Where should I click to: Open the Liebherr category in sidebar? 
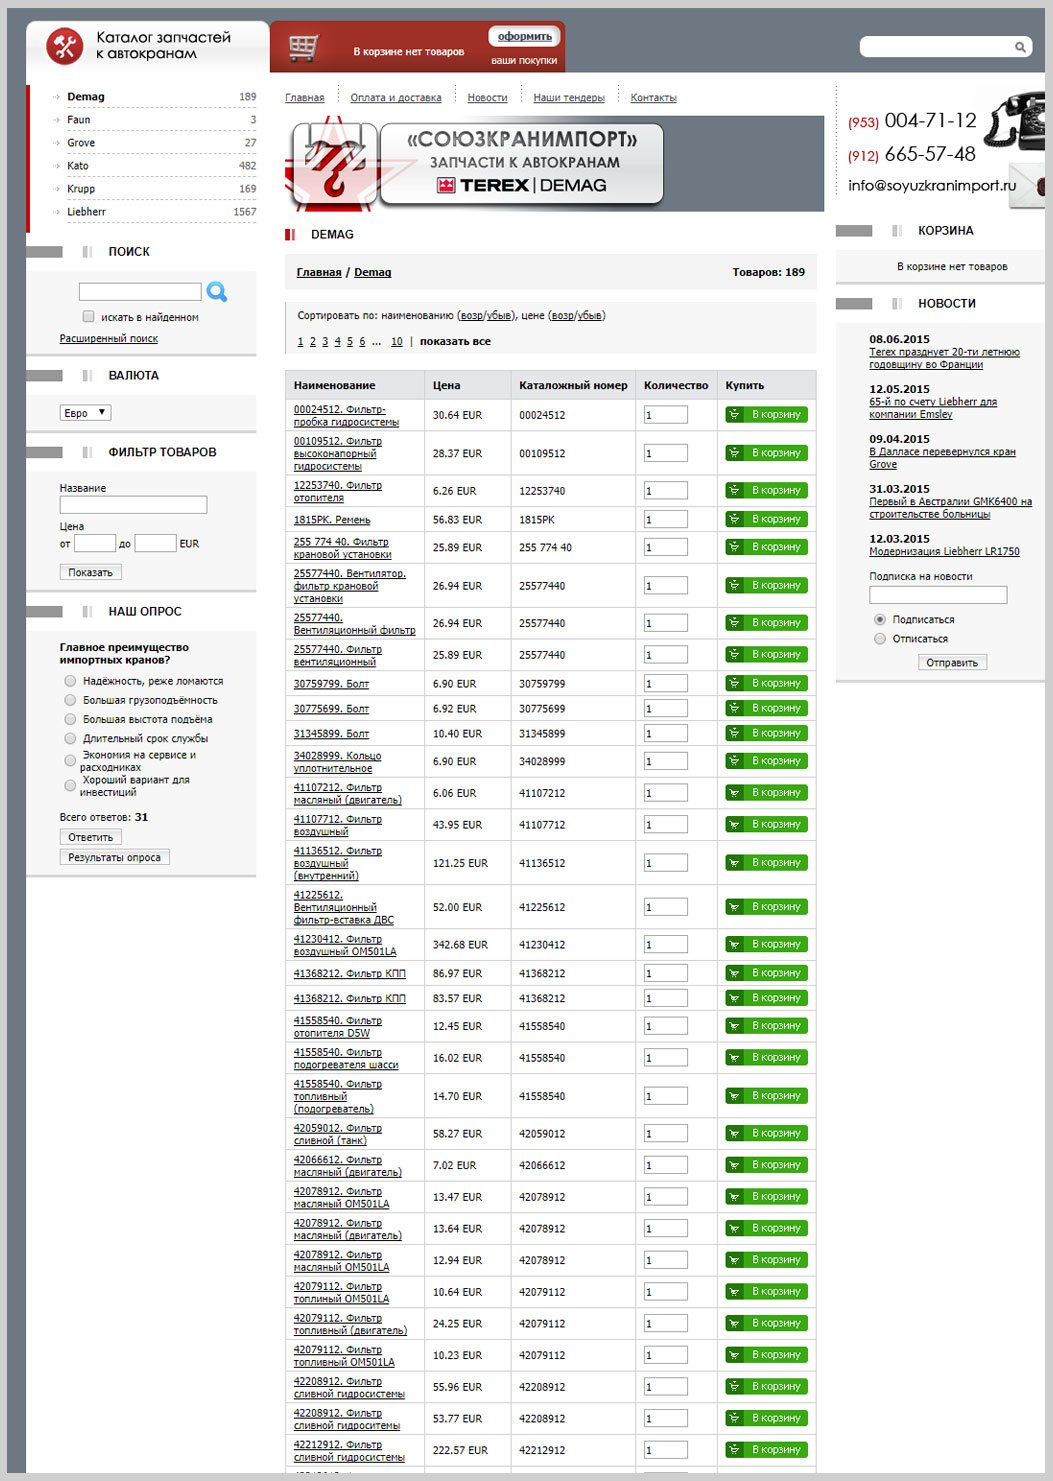coord(86,212)
